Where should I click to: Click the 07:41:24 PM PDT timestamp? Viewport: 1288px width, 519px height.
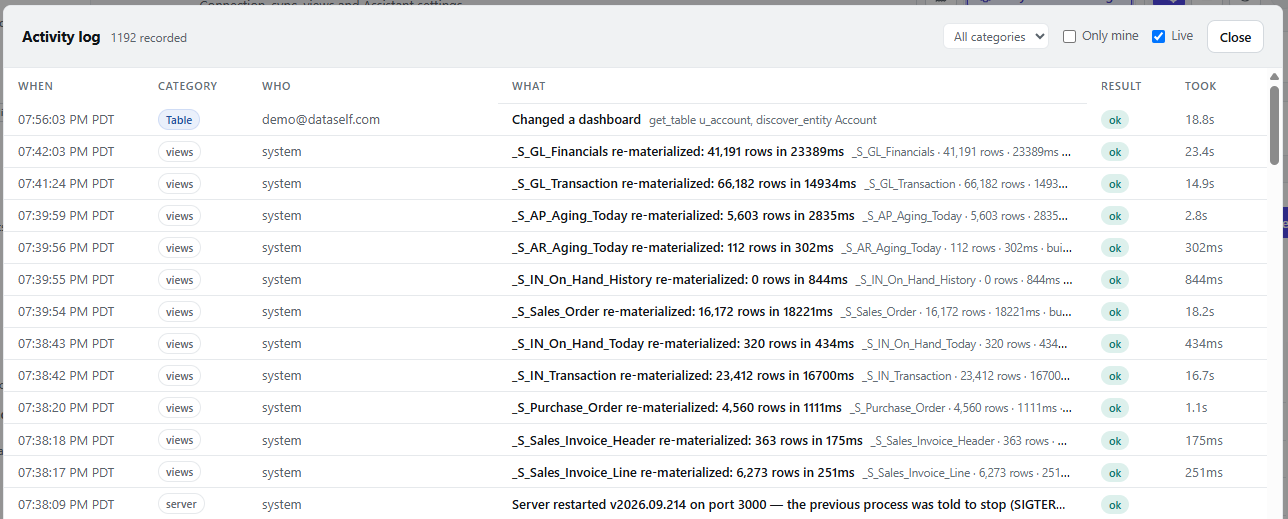[x=66, y=184]
